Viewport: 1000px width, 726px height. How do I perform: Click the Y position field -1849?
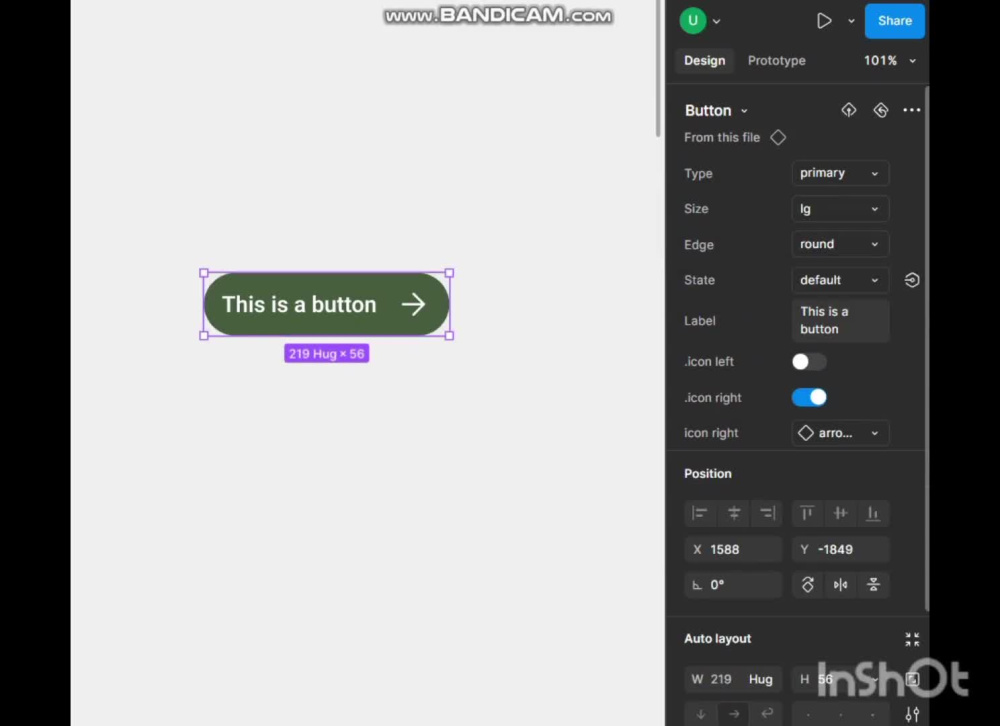pyautogui.click(x=840, y=549)
